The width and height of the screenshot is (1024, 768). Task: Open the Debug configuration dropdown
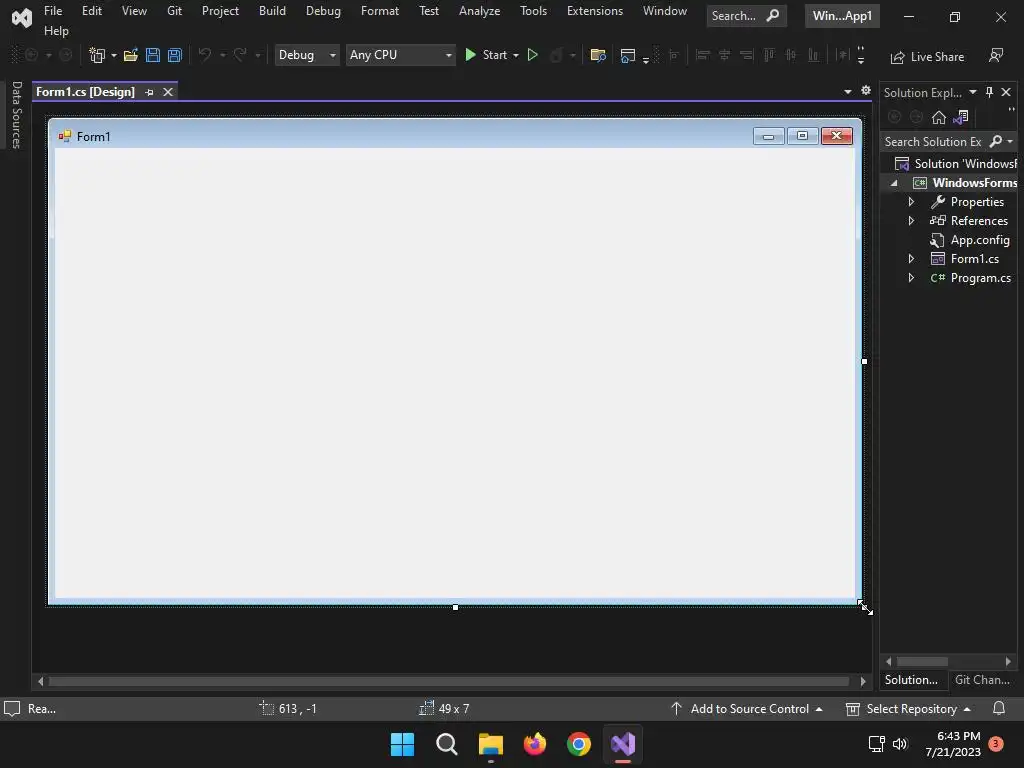click(307, 56)
